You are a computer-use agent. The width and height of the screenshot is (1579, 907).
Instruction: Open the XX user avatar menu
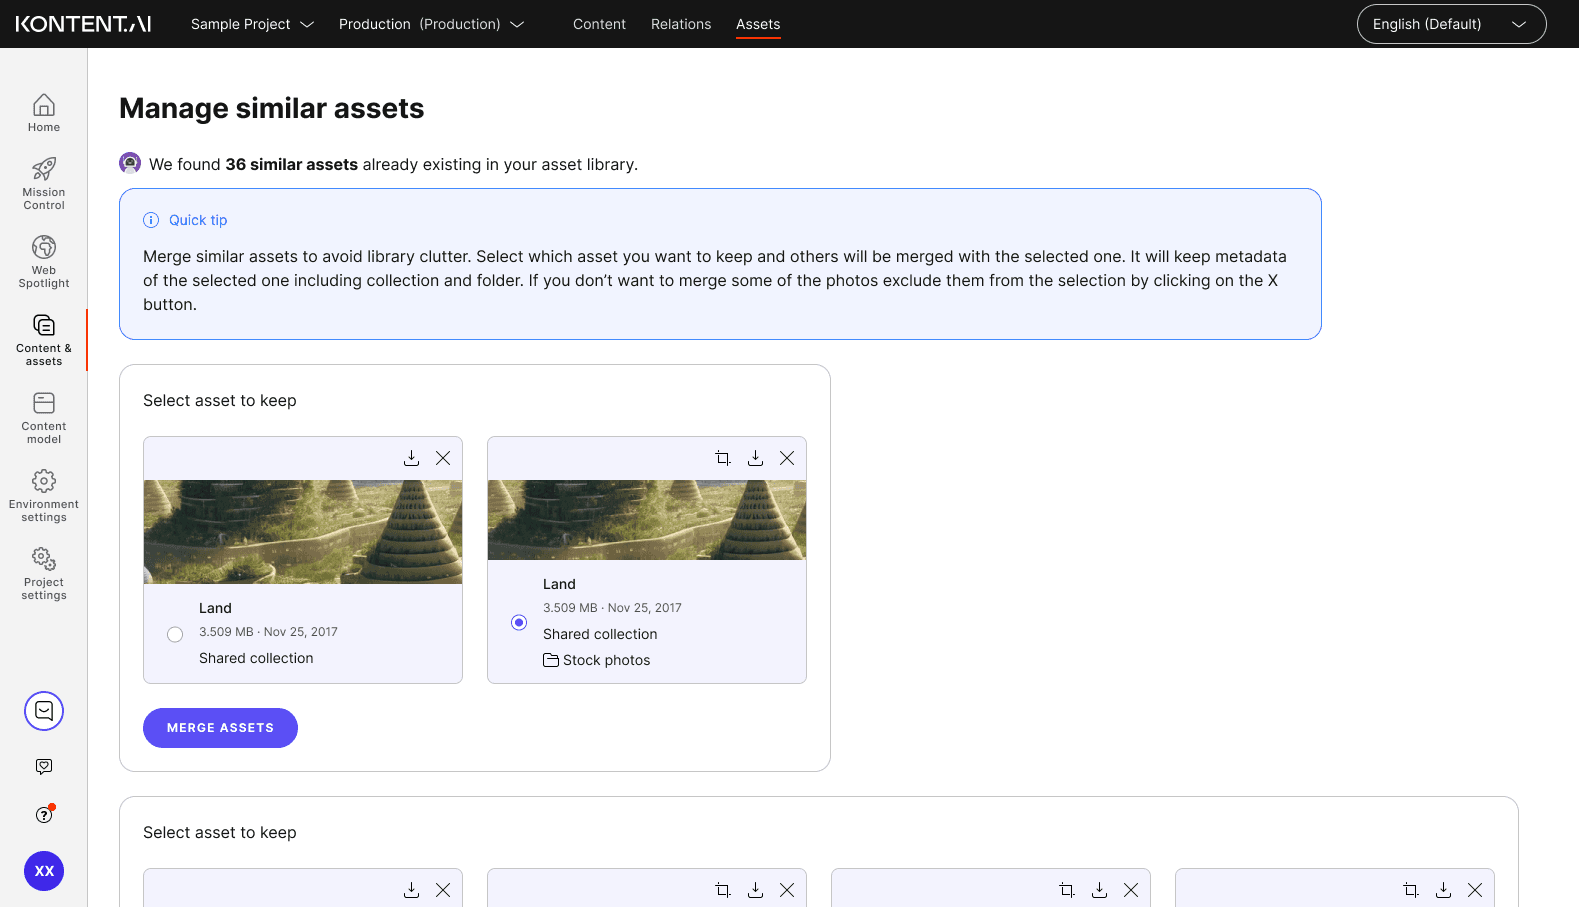[x=44, y=871]
